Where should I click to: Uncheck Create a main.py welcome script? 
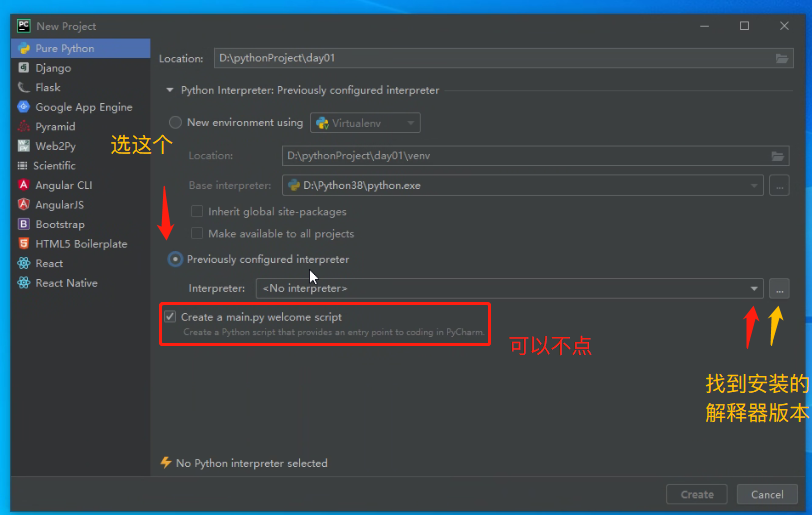point(170,317)
